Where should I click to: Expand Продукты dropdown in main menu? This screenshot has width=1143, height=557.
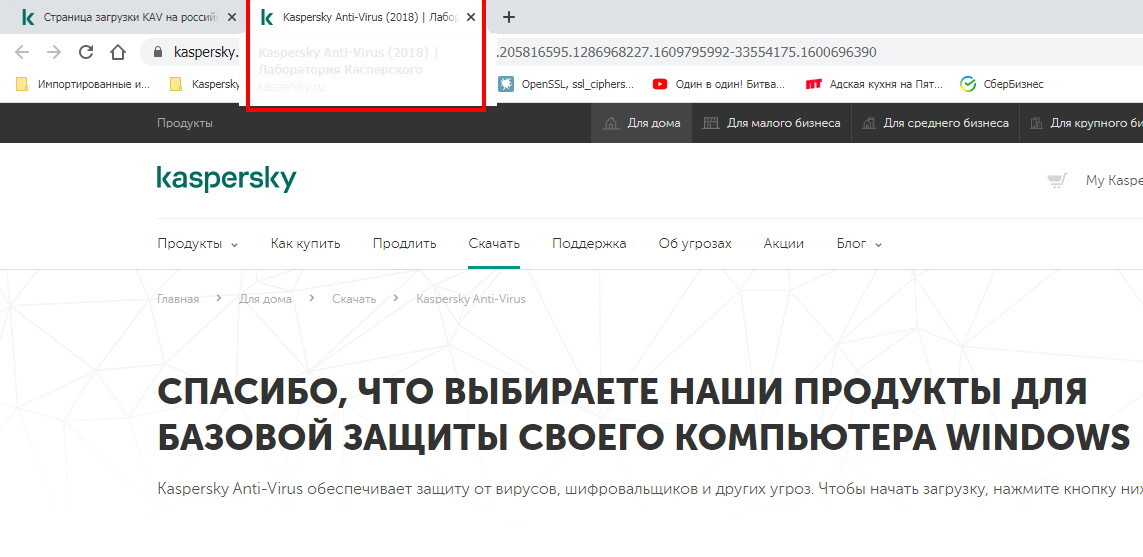pyautogui.click(x=198, y=244)
